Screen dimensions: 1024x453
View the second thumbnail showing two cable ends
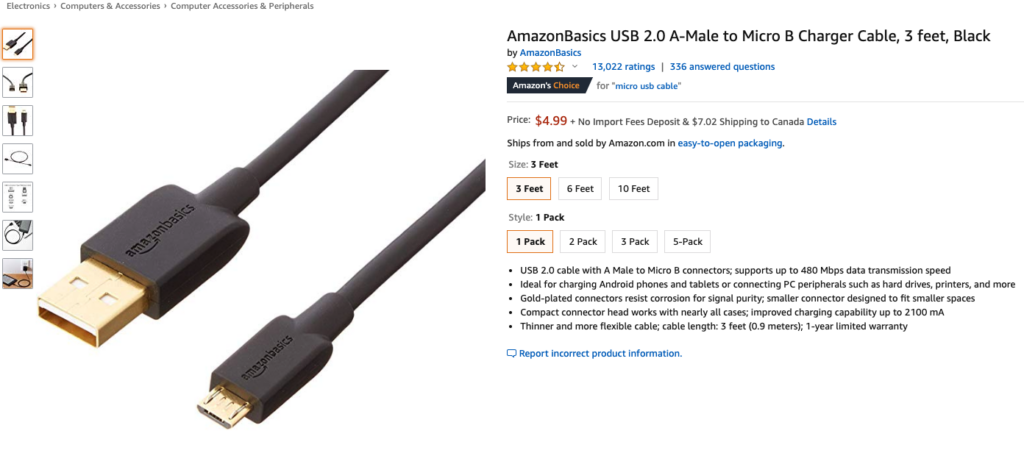click(18, 82)
